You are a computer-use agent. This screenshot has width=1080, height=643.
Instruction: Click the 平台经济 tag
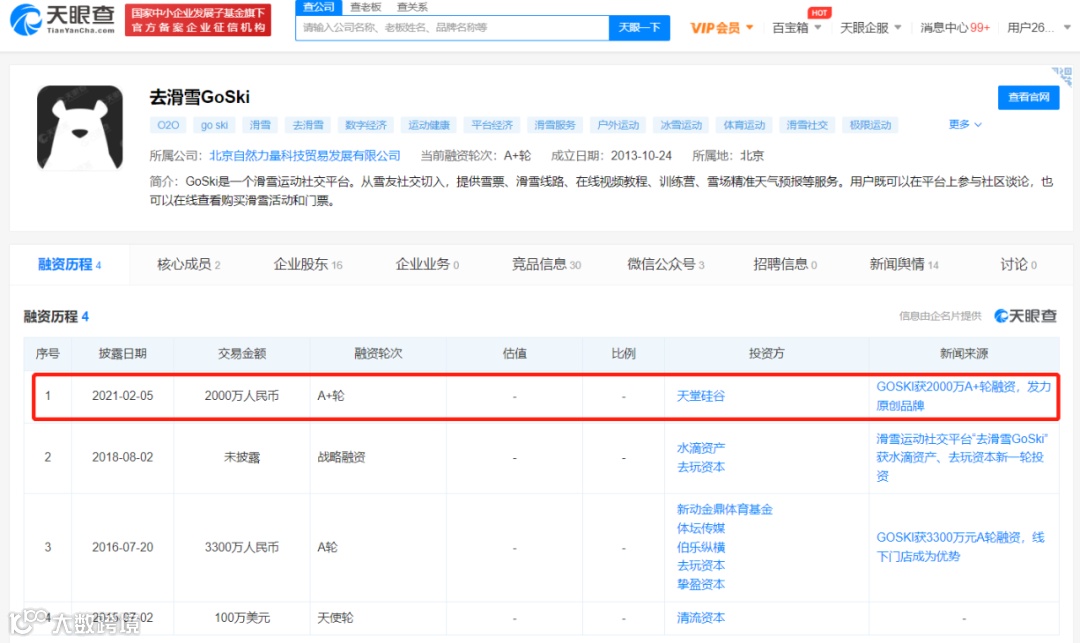[492, 125]
